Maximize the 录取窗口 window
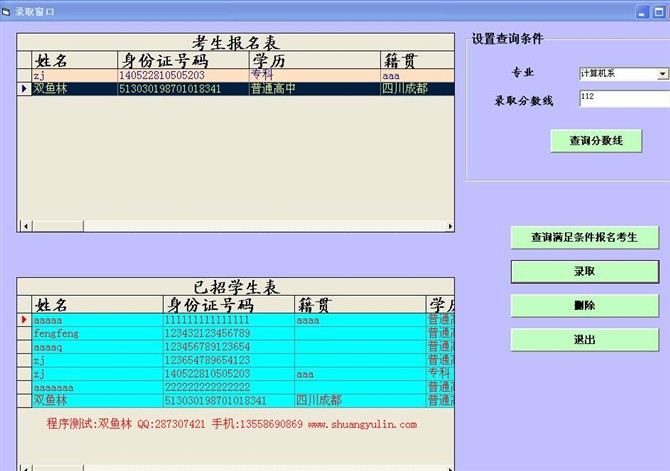The width and height of the screenshot is (670, 471). (x=658, y=12)
